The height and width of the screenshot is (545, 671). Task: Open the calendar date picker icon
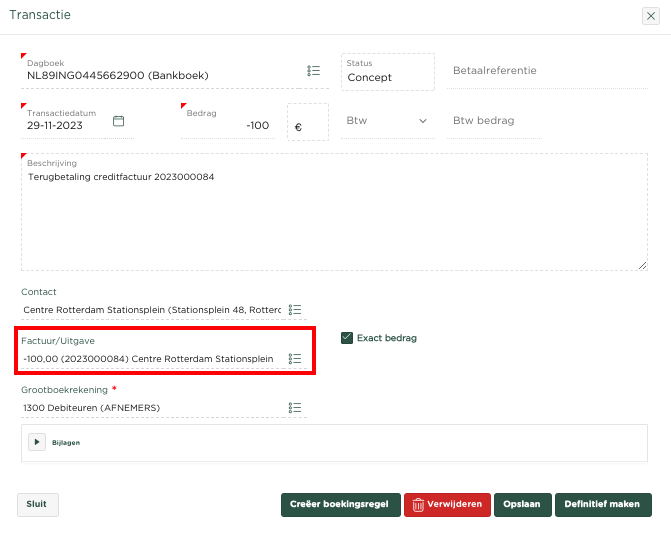pos(118,121)
